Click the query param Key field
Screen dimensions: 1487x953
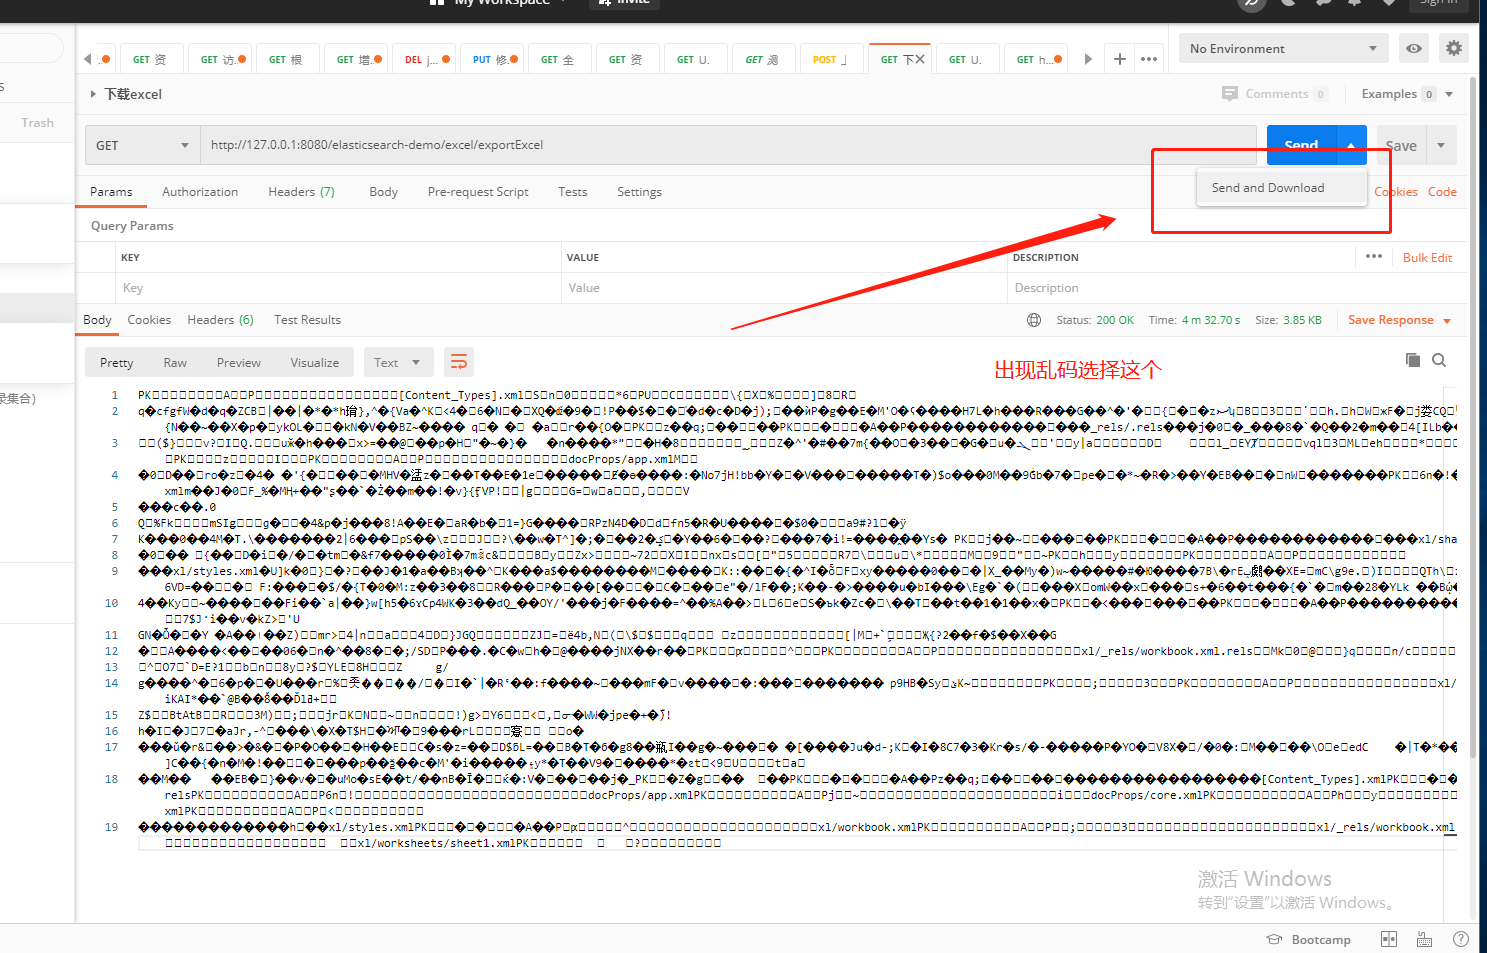pyautogui.click(x=338, y=288)
